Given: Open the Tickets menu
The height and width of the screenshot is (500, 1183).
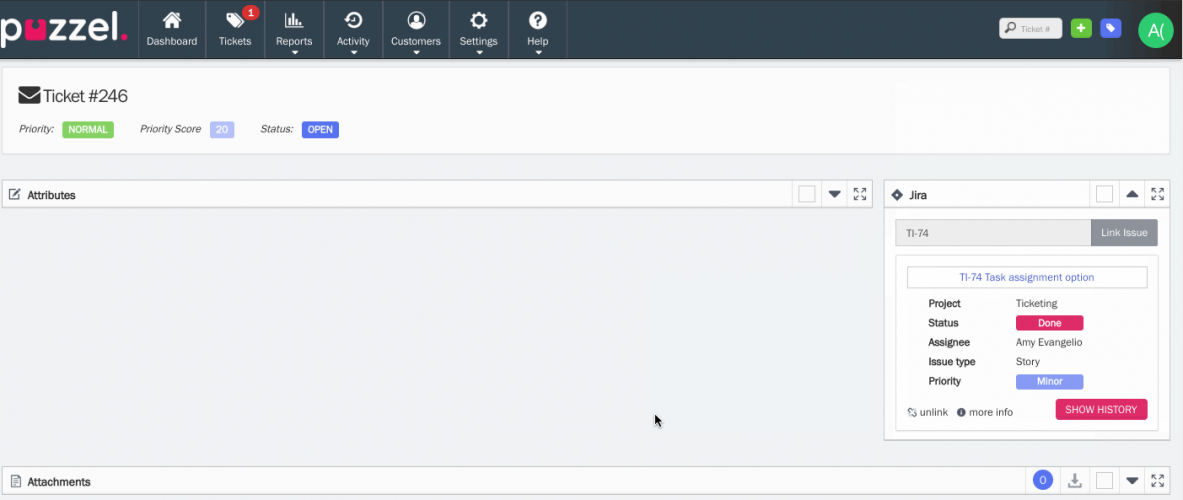Looking at the screenshot, I should 235,30.
